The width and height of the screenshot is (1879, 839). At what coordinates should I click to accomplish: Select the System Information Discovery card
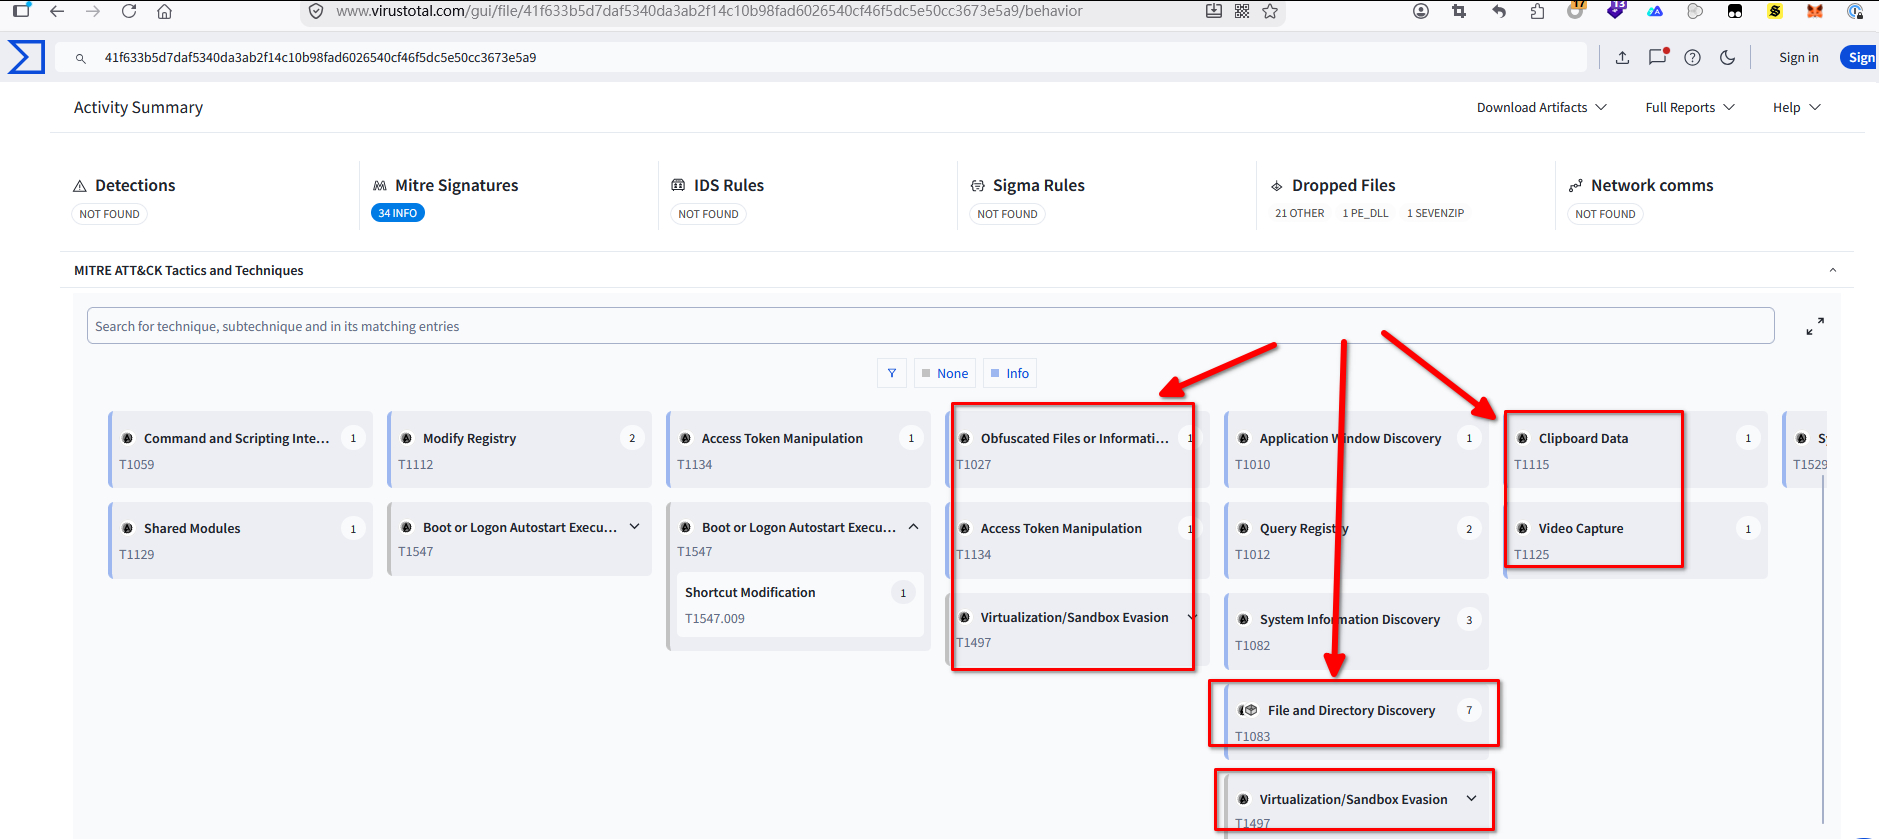tap(1357, 631)
